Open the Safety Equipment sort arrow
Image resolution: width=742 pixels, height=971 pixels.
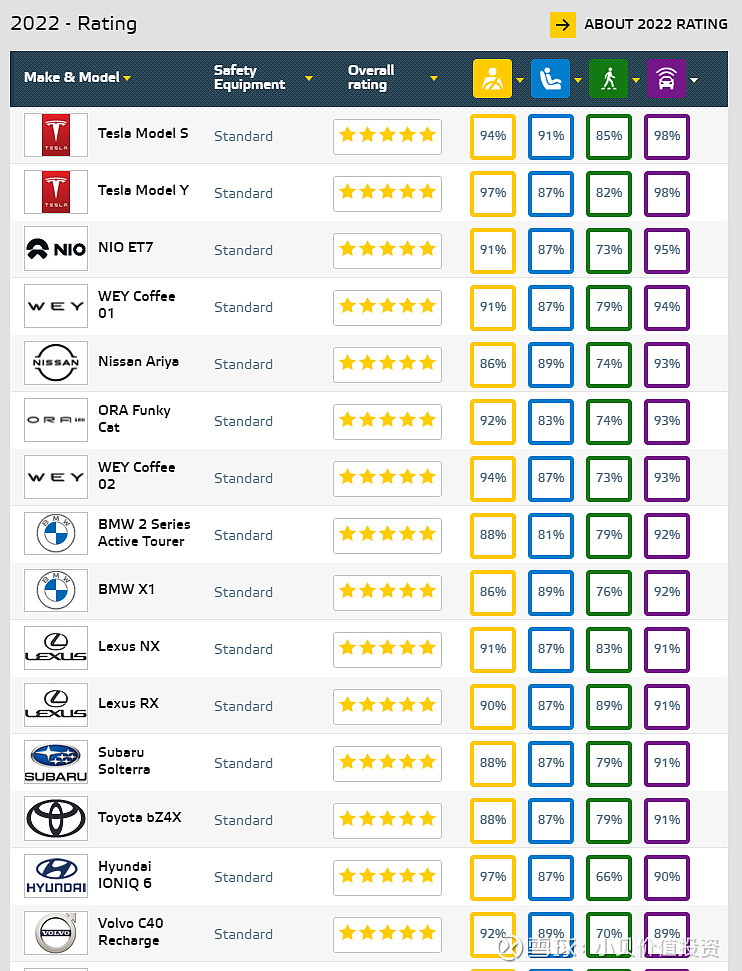point(309,78)
